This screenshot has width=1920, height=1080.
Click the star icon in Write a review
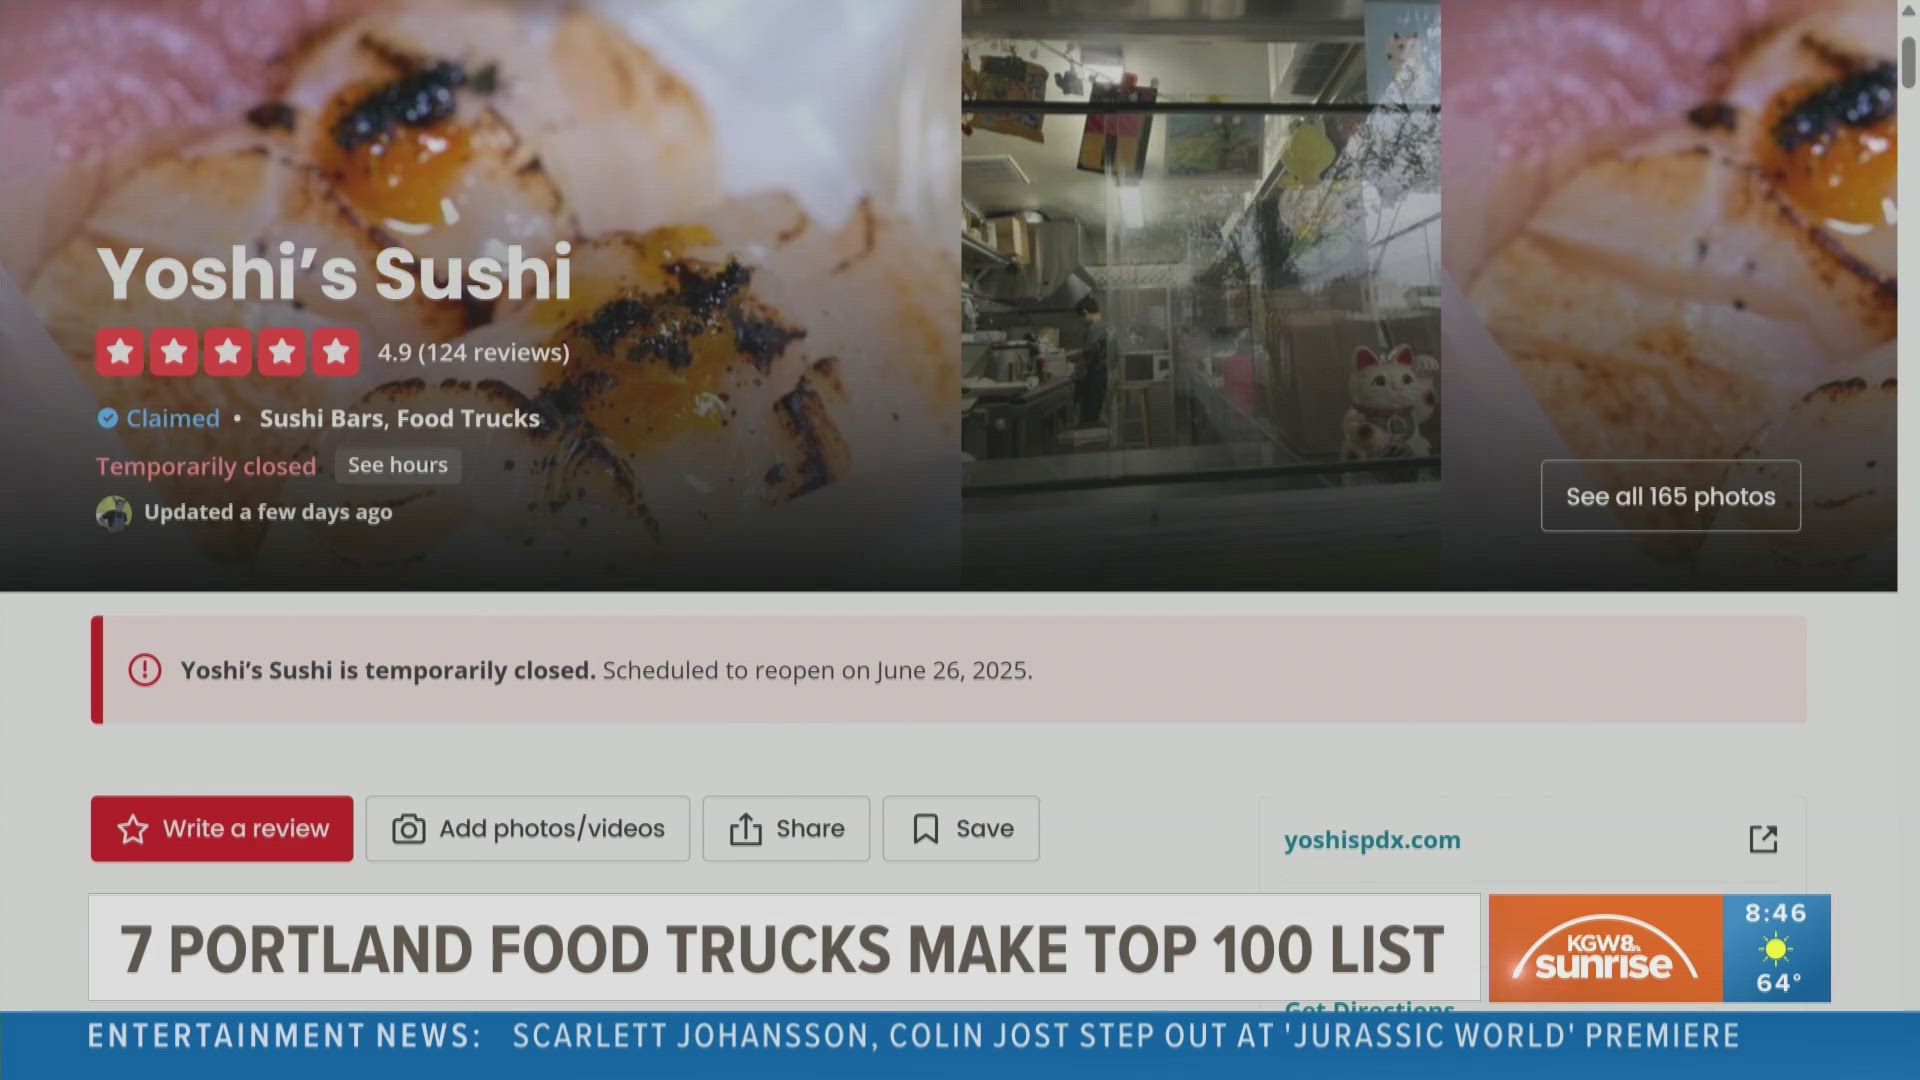tap(133, 829)
